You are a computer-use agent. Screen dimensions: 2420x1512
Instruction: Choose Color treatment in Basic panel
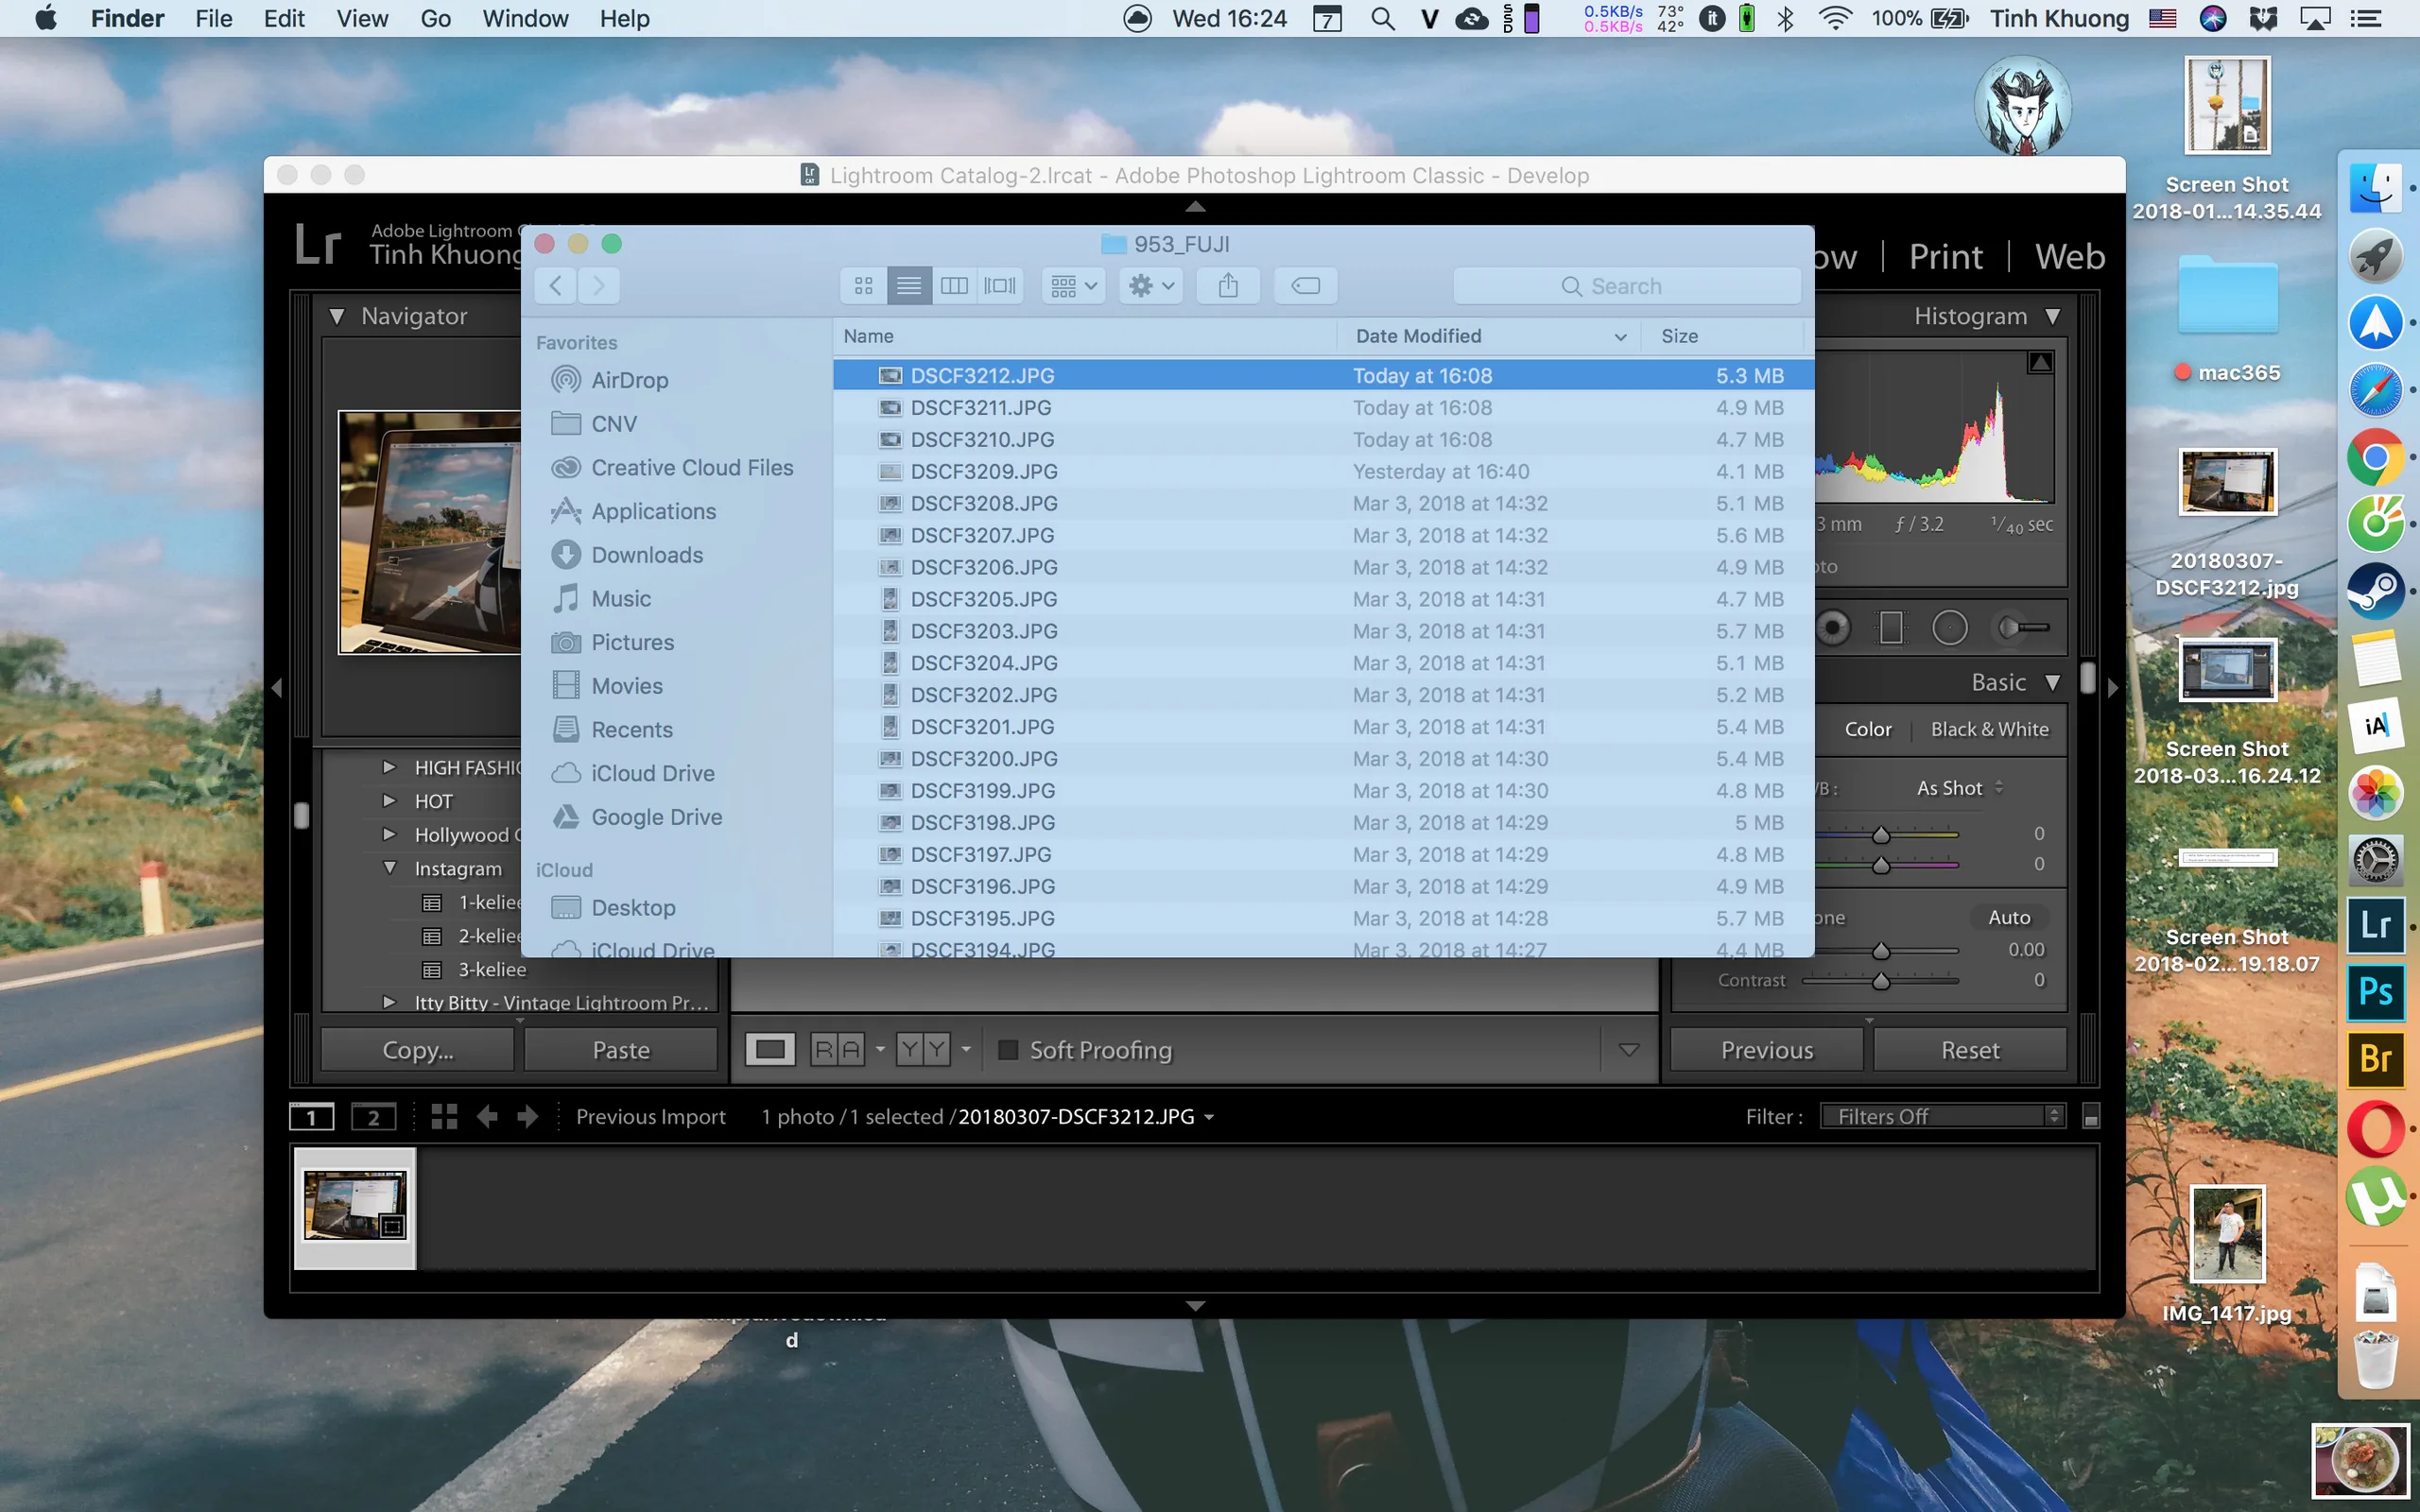click(1867, 730)
